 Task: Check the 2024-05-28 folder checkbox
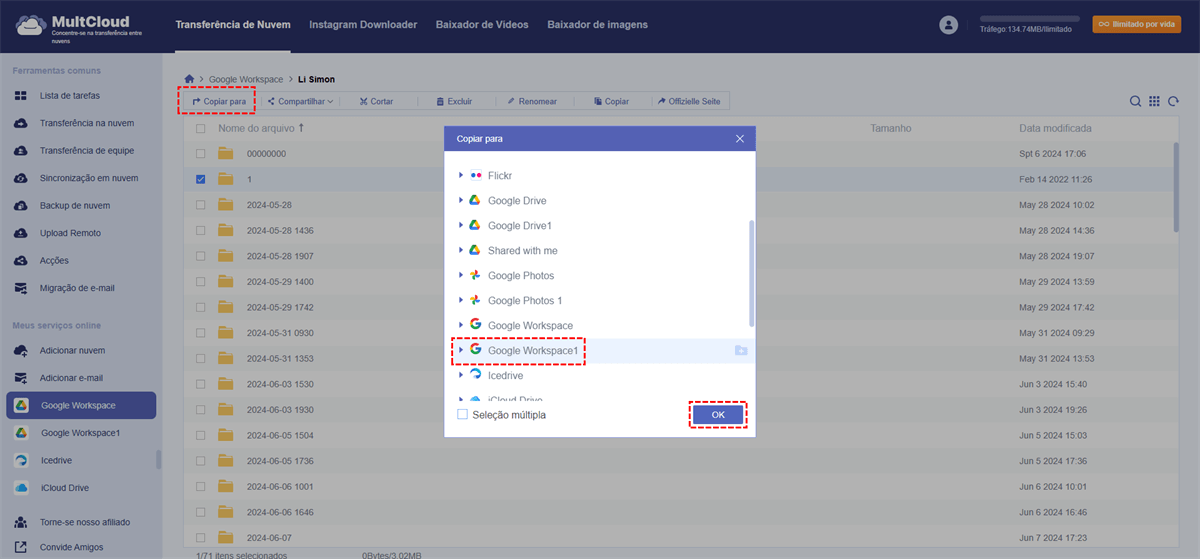point(201,204)
